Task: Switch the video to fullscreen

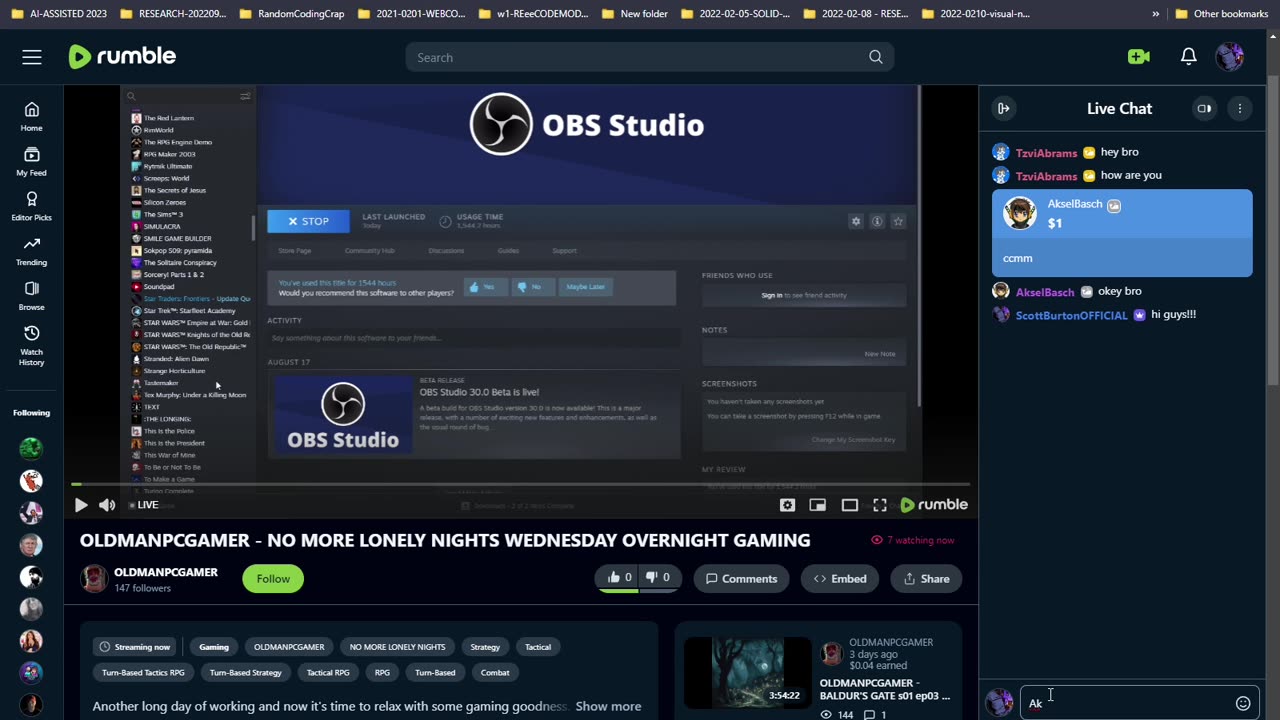Action: [x=880, y=505]
